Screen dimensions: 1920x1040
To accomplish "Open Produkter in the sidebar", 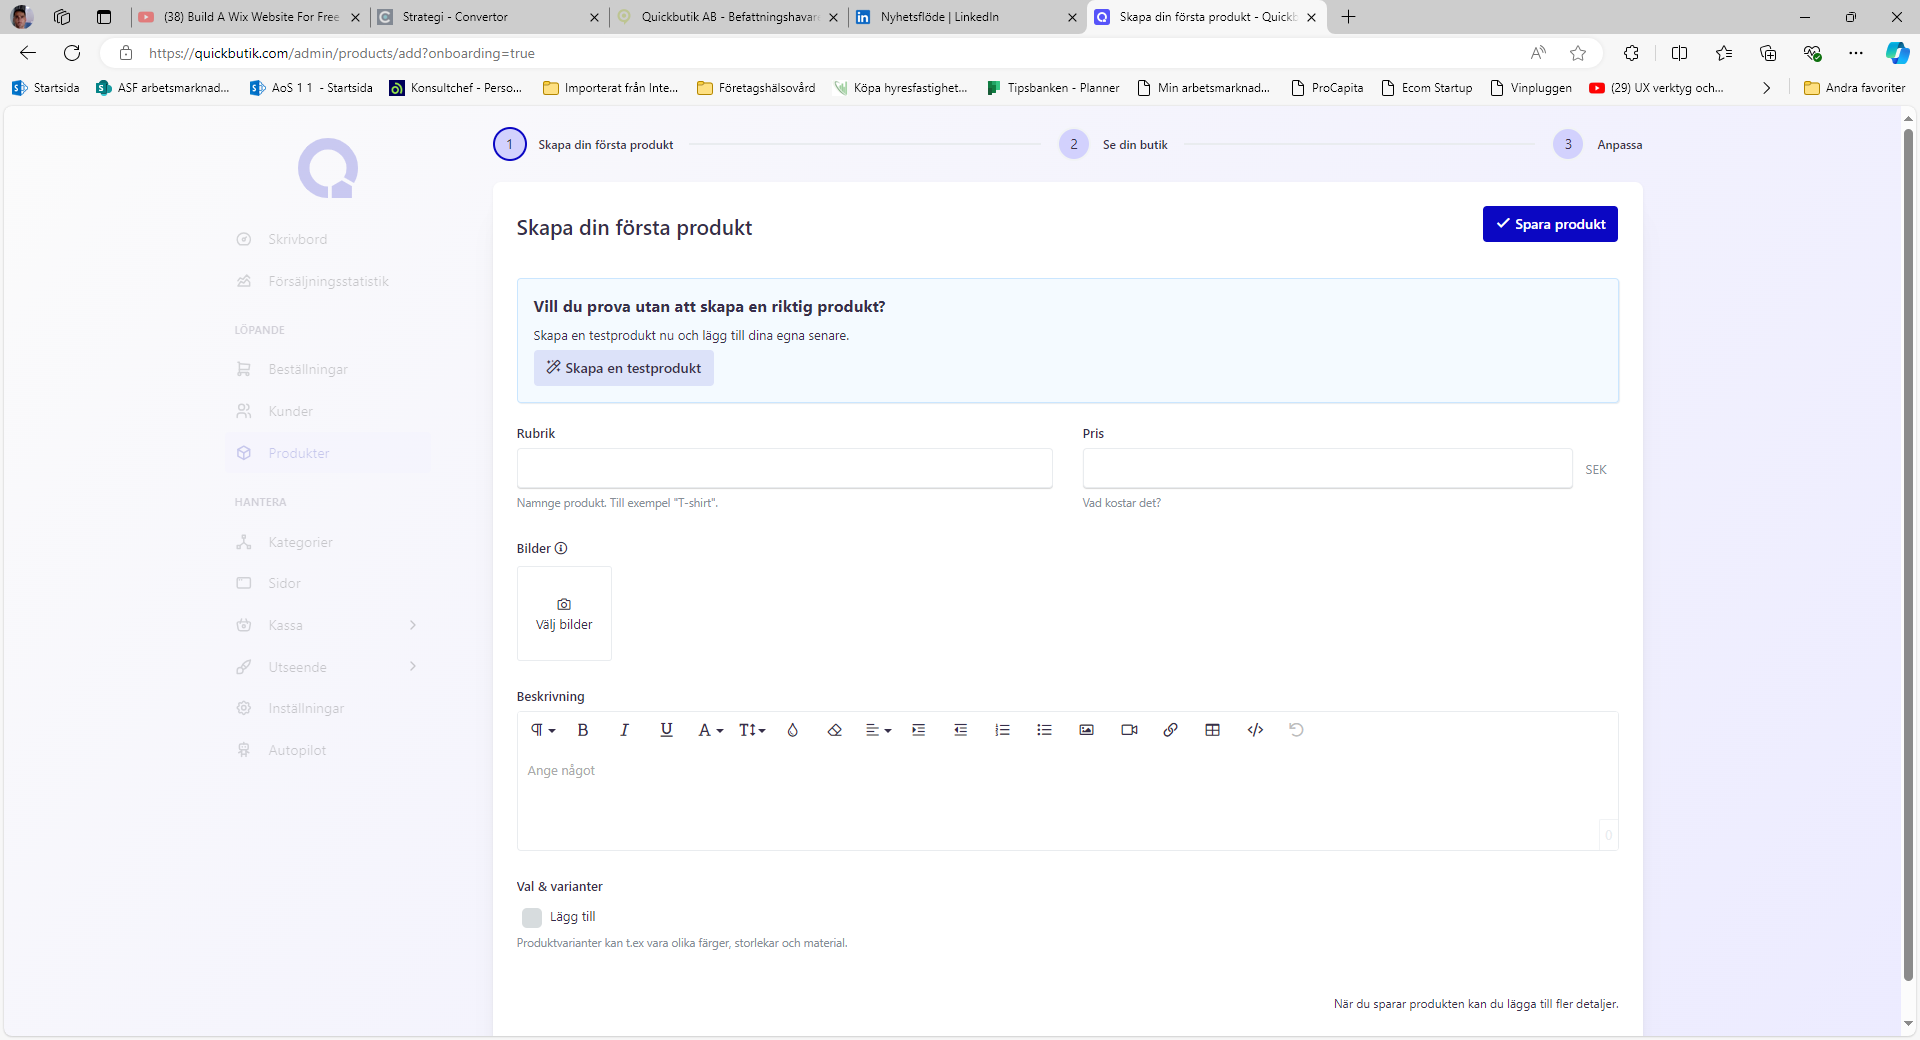I will point(298,453).
